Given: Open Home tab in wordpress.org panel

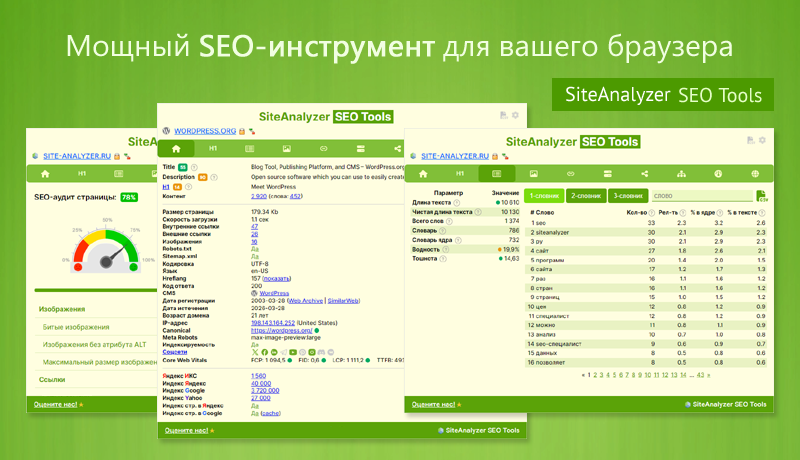Looking at the screenshot, I should (x=176, y=148).
